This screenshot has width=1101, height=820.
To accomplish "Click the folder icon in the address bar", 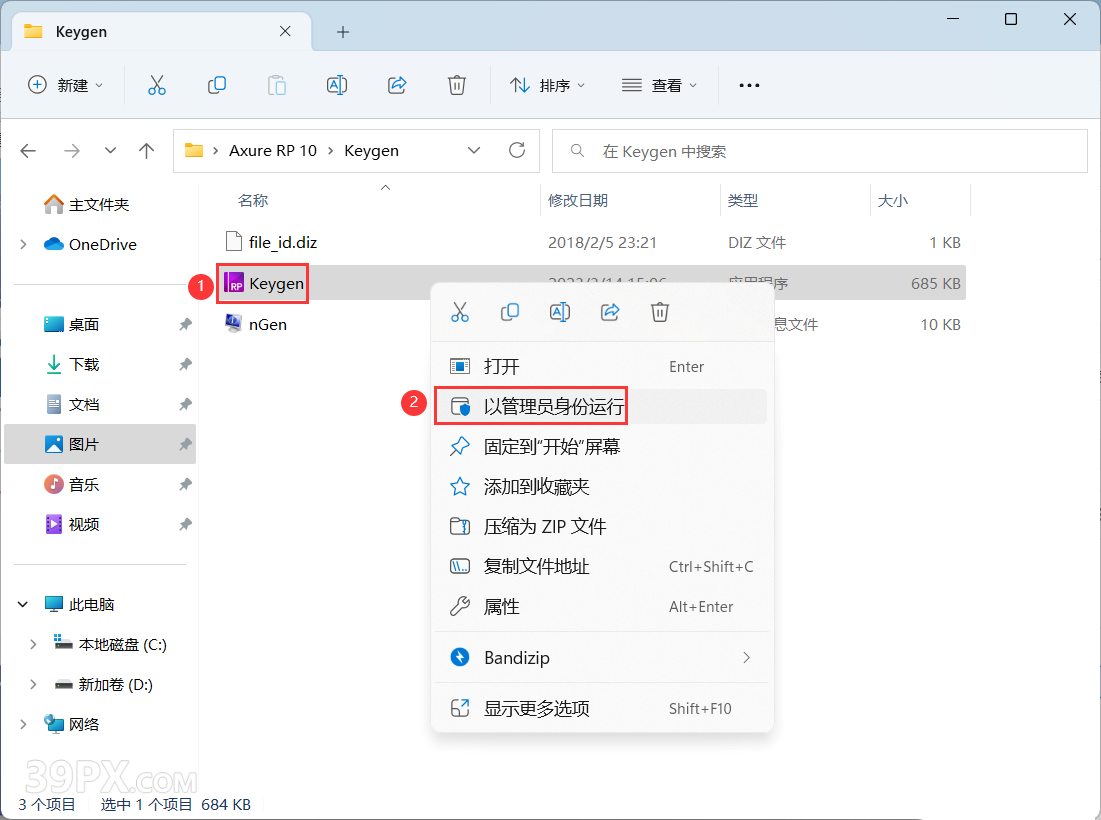I will click(194, 150).
